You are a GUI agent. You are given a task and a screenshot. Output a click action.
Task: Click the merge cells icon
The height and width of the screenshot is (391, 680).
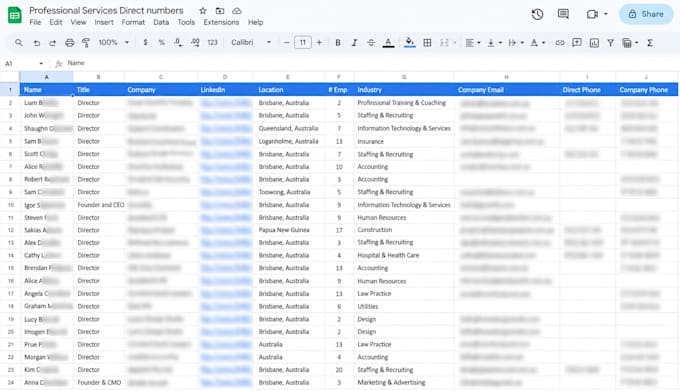coord(445,42)
